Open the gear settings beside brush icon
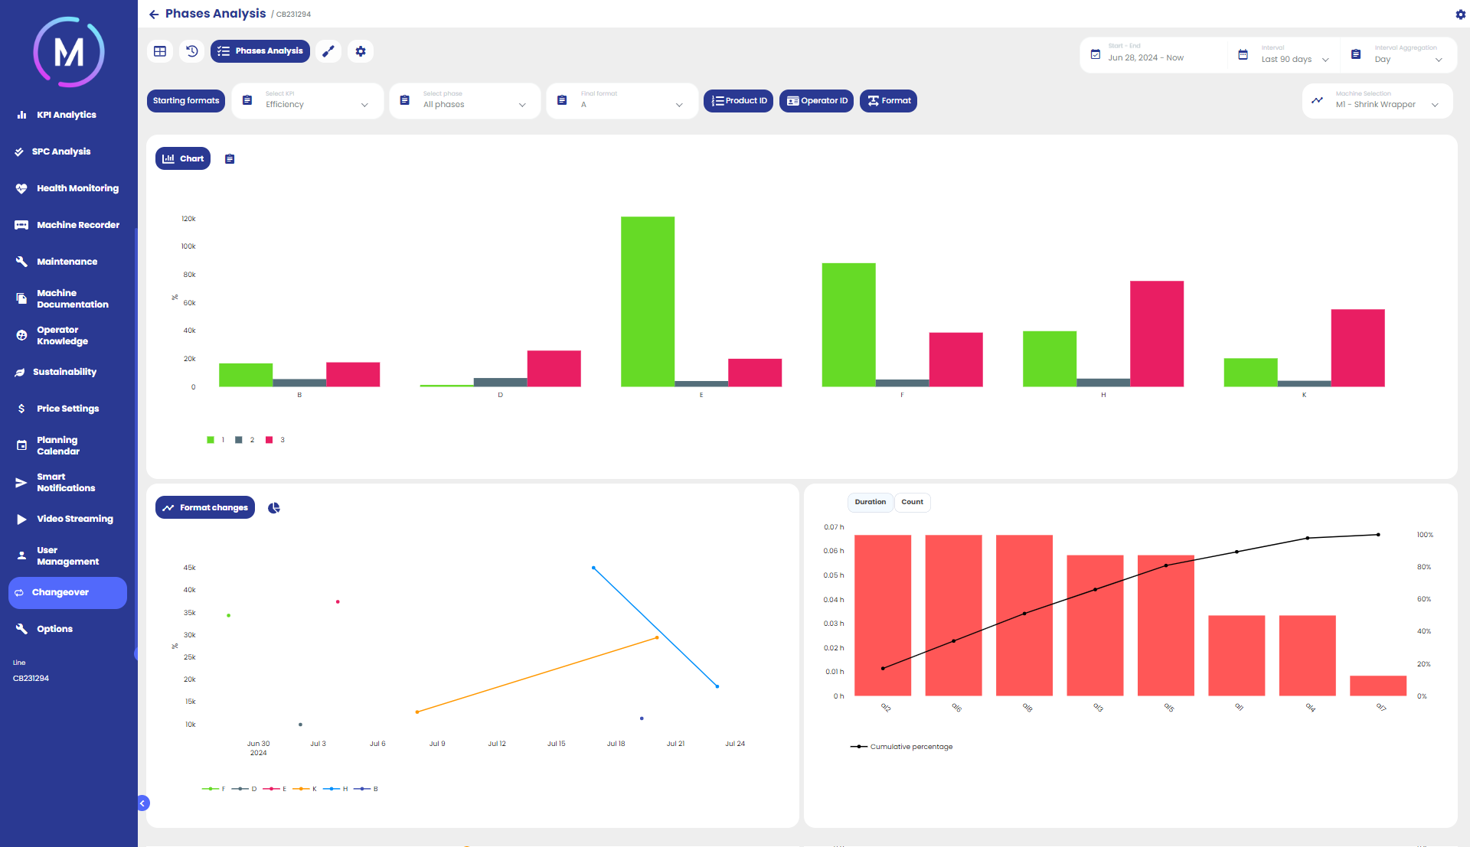The width and height of the screenshot is (1470, 847). tap(361, 51)
